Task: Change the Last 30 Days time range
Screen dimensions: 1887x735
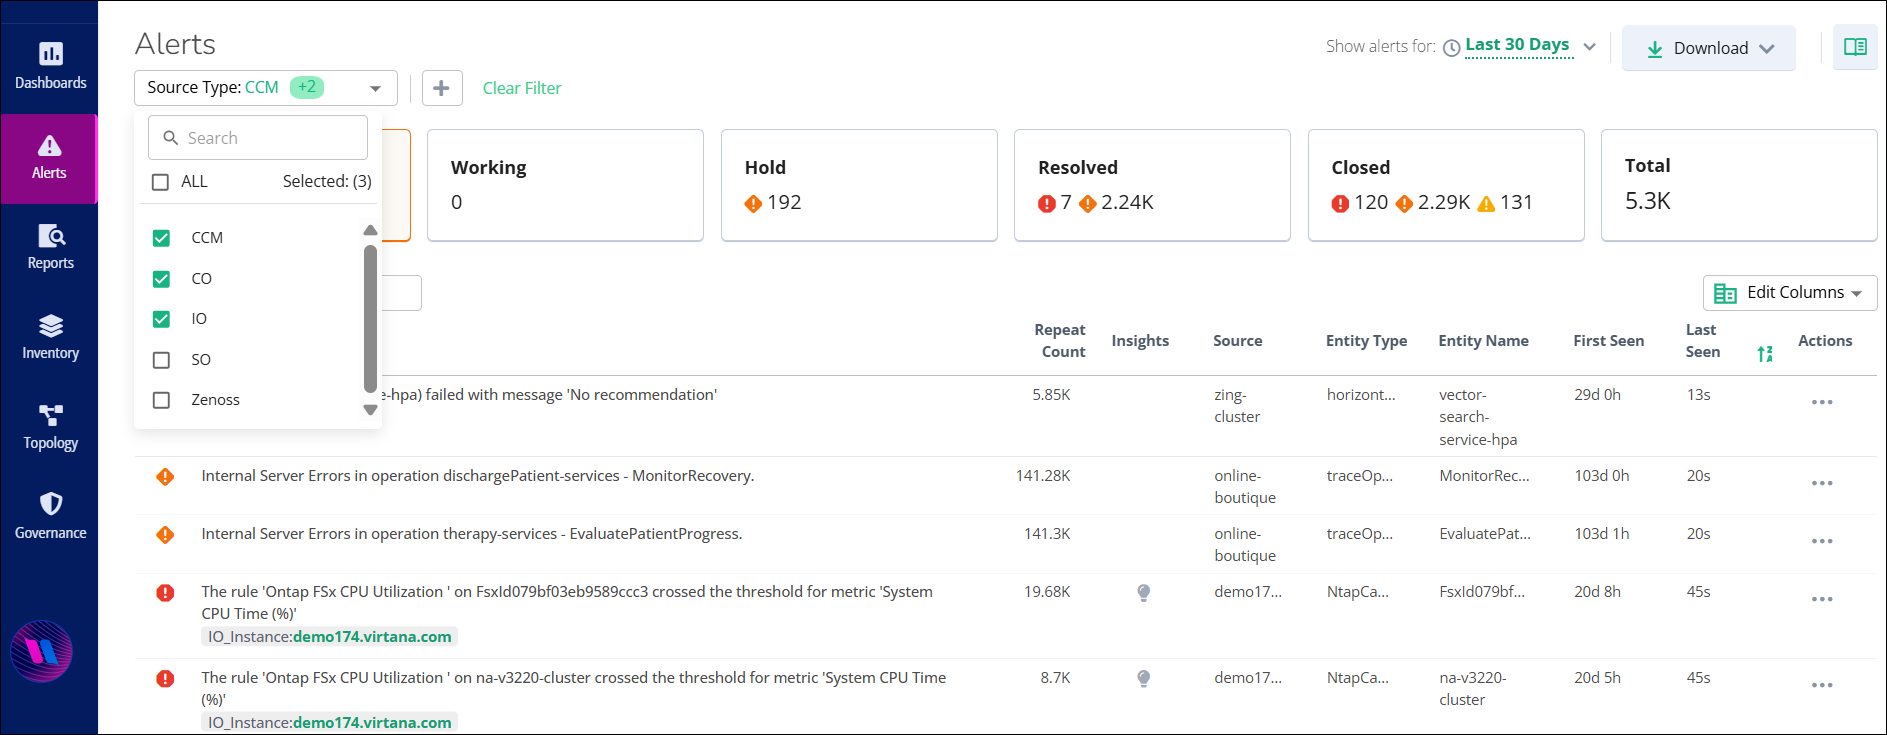Action: coord(1517,45)
